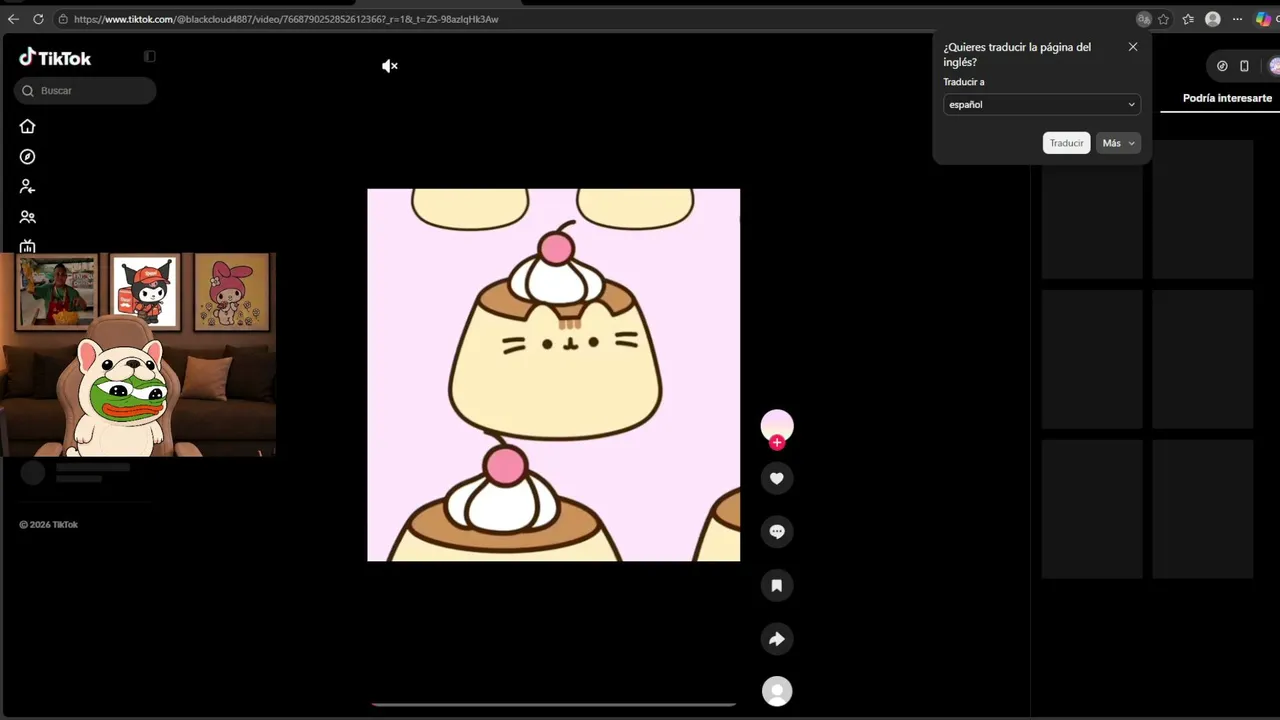Open the browser favorites list icon
Viewport: 1280px width, 720px height.
pyautogui.click(x=1188, y=19)
